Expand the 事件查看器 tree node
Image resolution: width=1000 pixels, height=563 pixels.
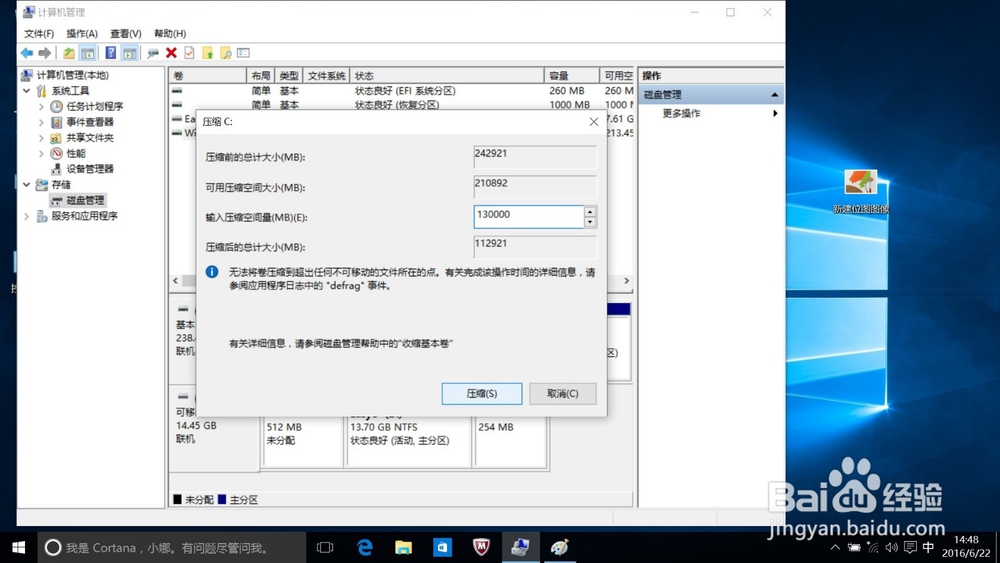41,122
